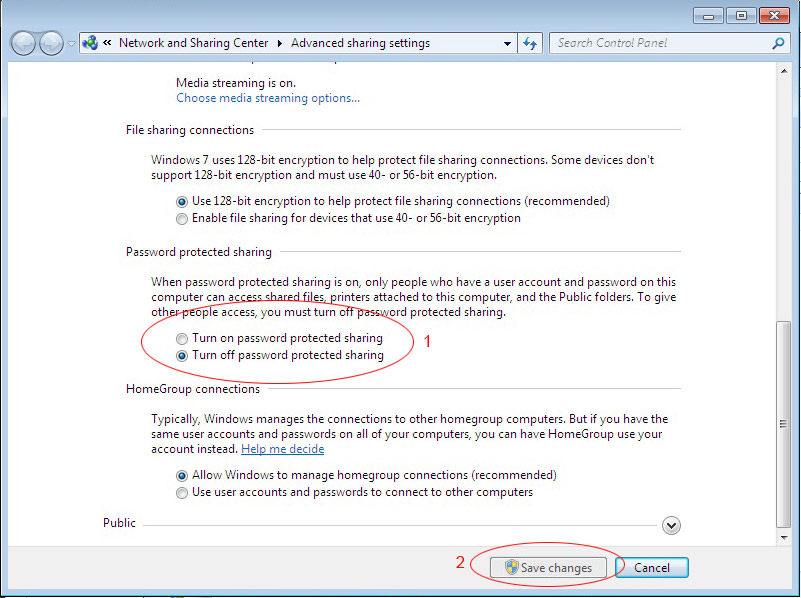801x598 pixels.
Task: Click the vertical scrollbar thumb
Action: point(784,424)
